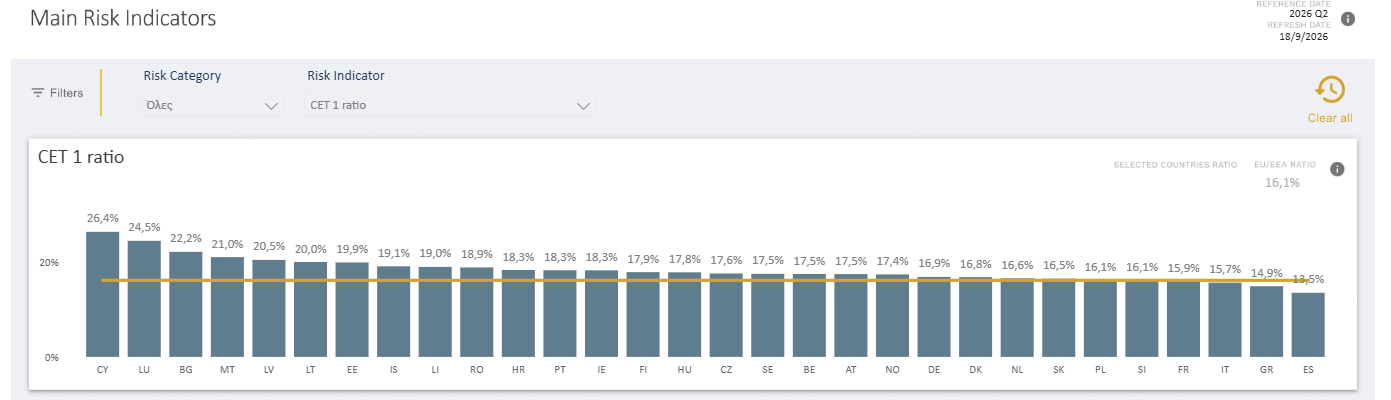Click the EU/EEA ratio value 16,1%
Viewport: 1391px width, 400px height.
[1283, 183]
